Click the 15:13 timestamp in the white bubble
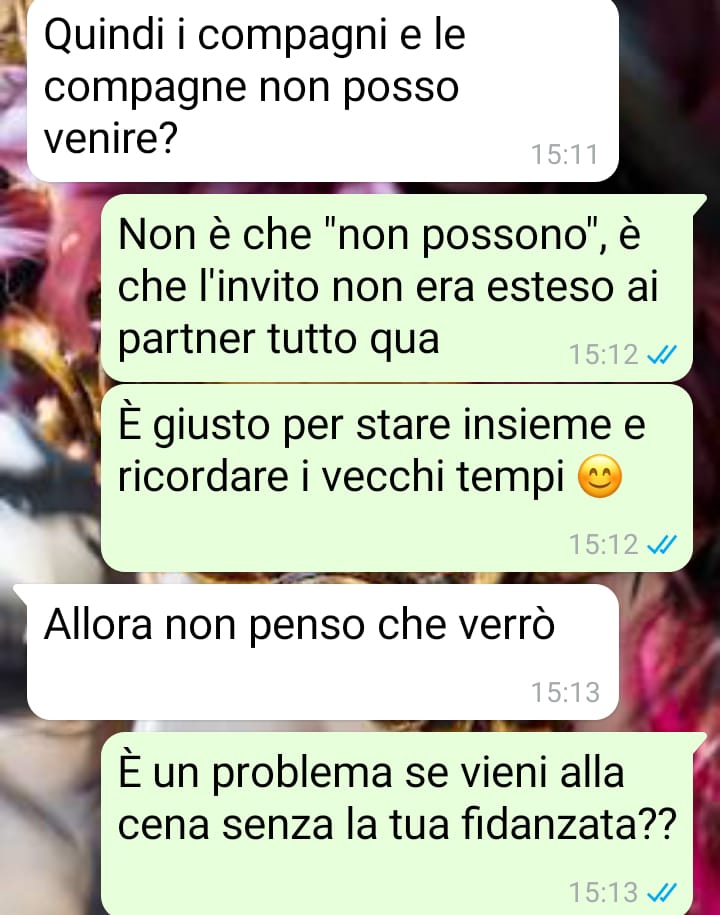This screenshot has height=915, width=720. [x=565, y=693]
